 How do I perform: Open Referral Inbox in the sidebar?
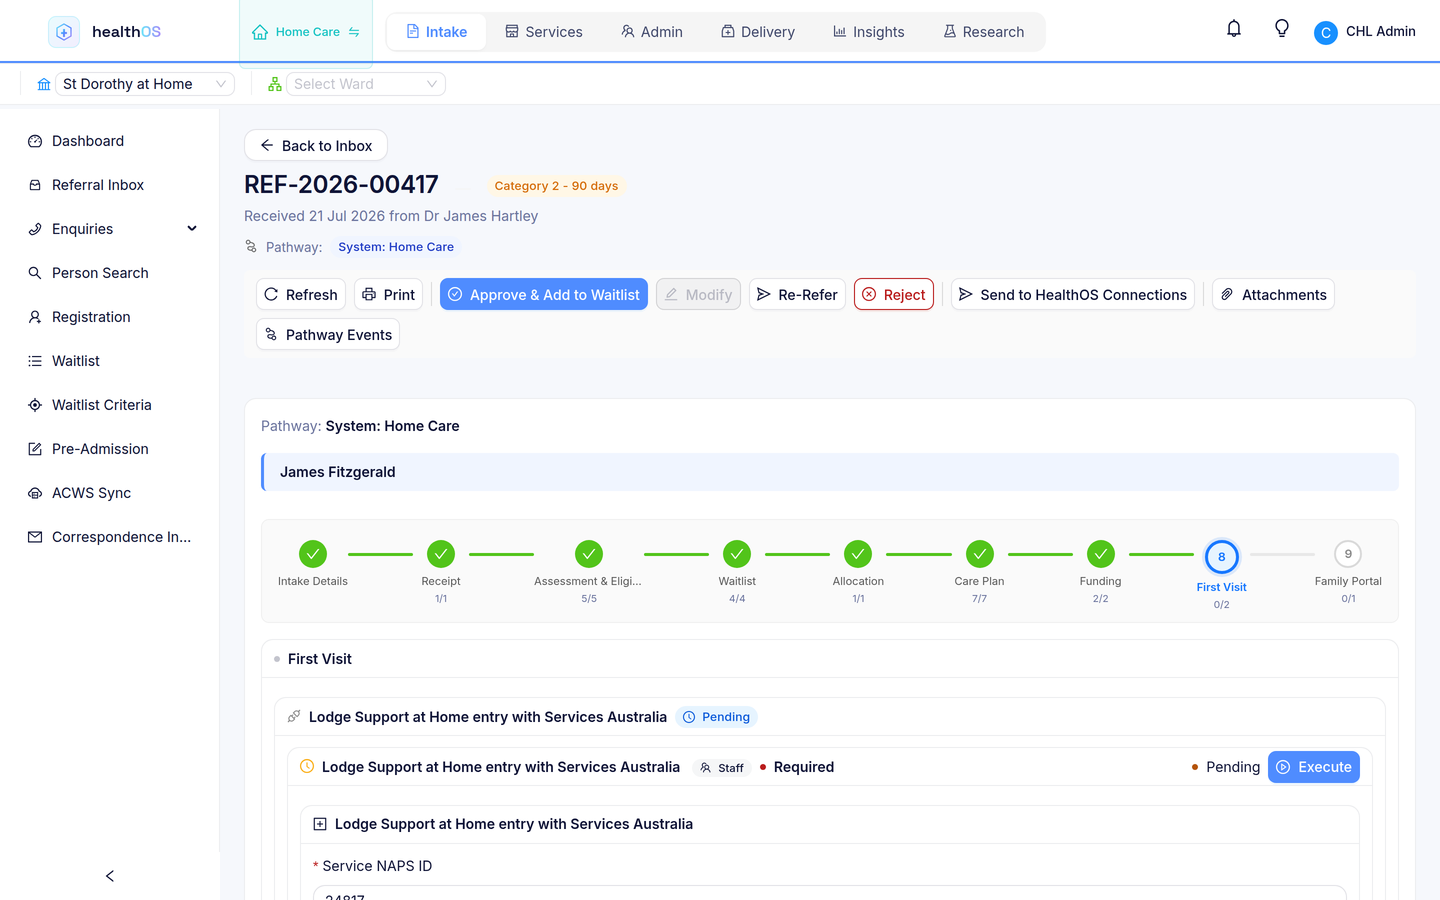[110, 185]
